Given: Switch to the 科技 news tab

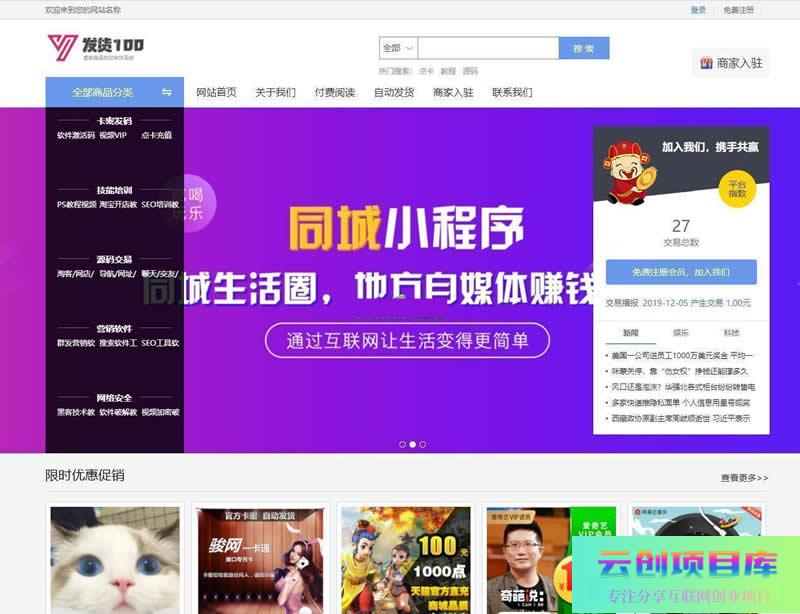Looking at the screenshot, I should tap(731, 333).
